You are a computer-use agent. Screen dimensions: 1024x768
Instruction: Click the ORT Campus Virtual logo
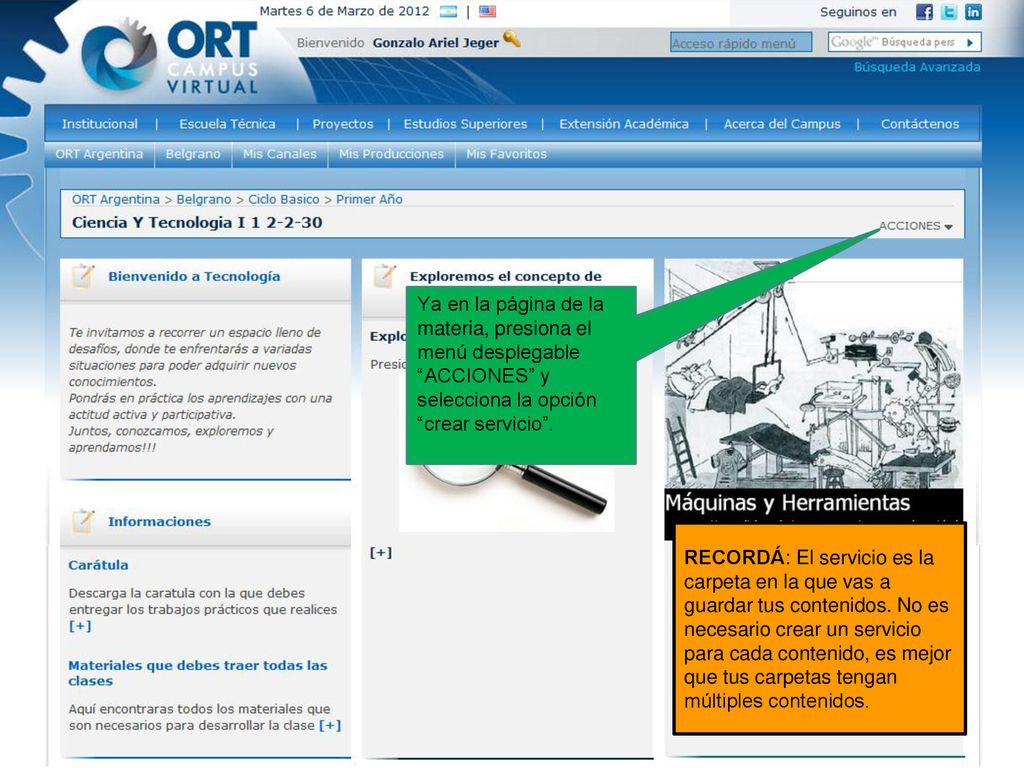pyautogui.click(x=171, y=57)
